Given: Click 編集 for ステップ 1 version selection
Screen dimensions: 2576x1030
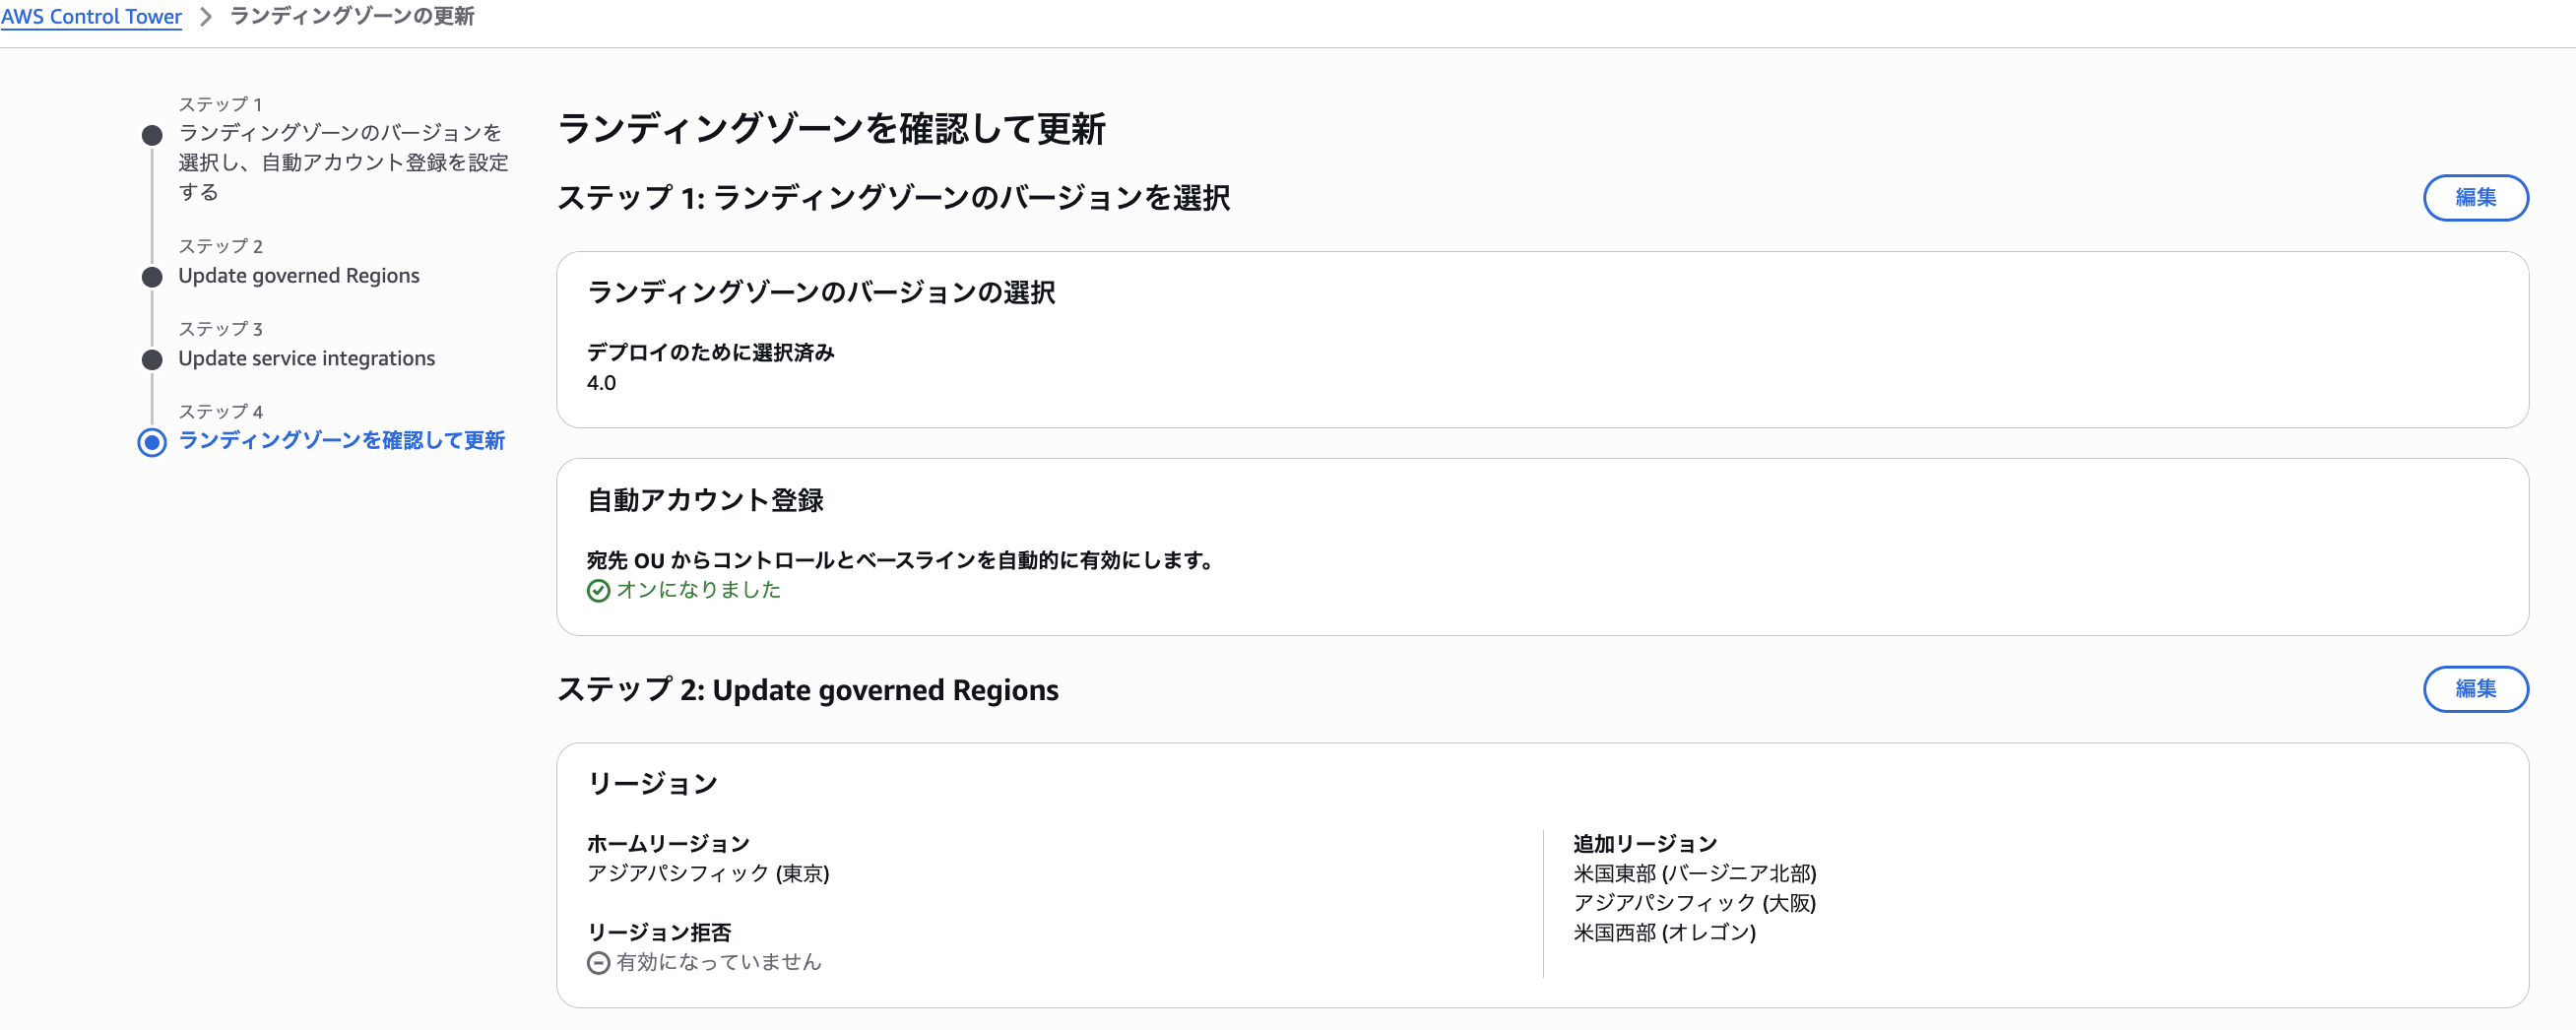Looking at the screenshot, I should [2475, 198].
